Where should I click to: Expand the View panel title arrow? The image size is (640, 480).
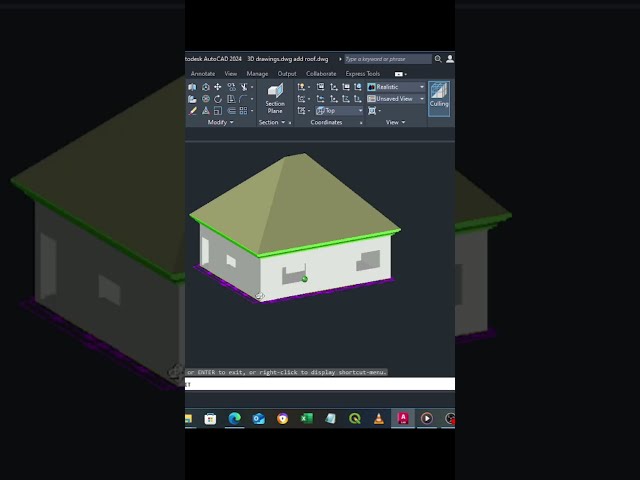(x=403, y=122)
